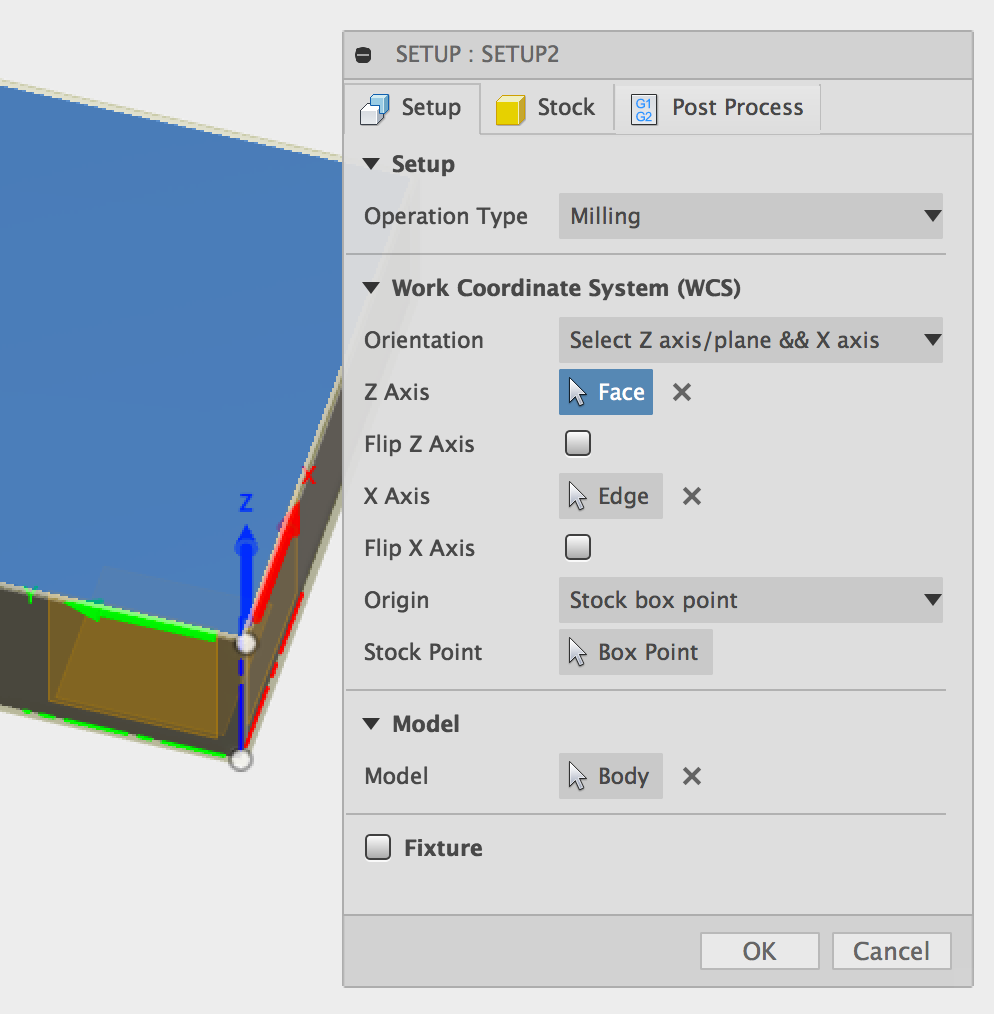The height and width of the screenshot is (1014, 994).
Task: Clear the X Axis Edge selection
Action: click(x=691, y=496)
